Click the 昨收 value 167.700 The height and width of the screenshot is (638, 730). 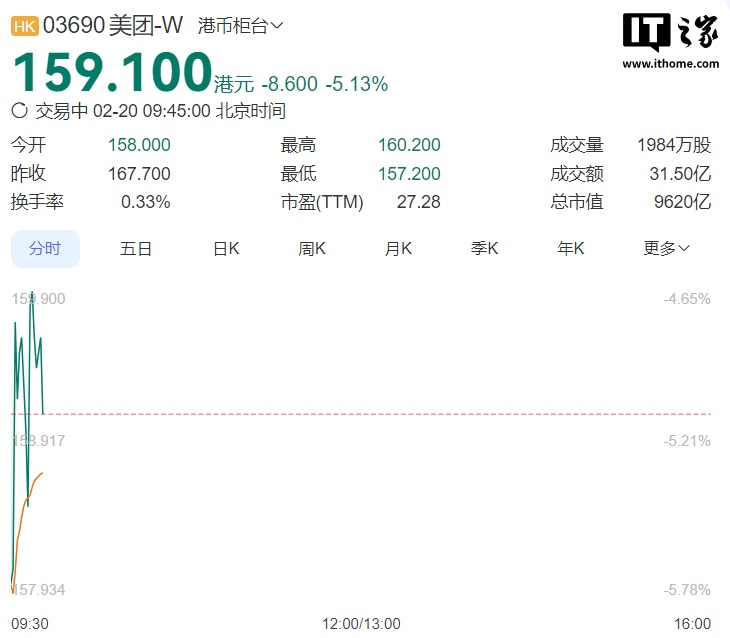click(139, 174)
